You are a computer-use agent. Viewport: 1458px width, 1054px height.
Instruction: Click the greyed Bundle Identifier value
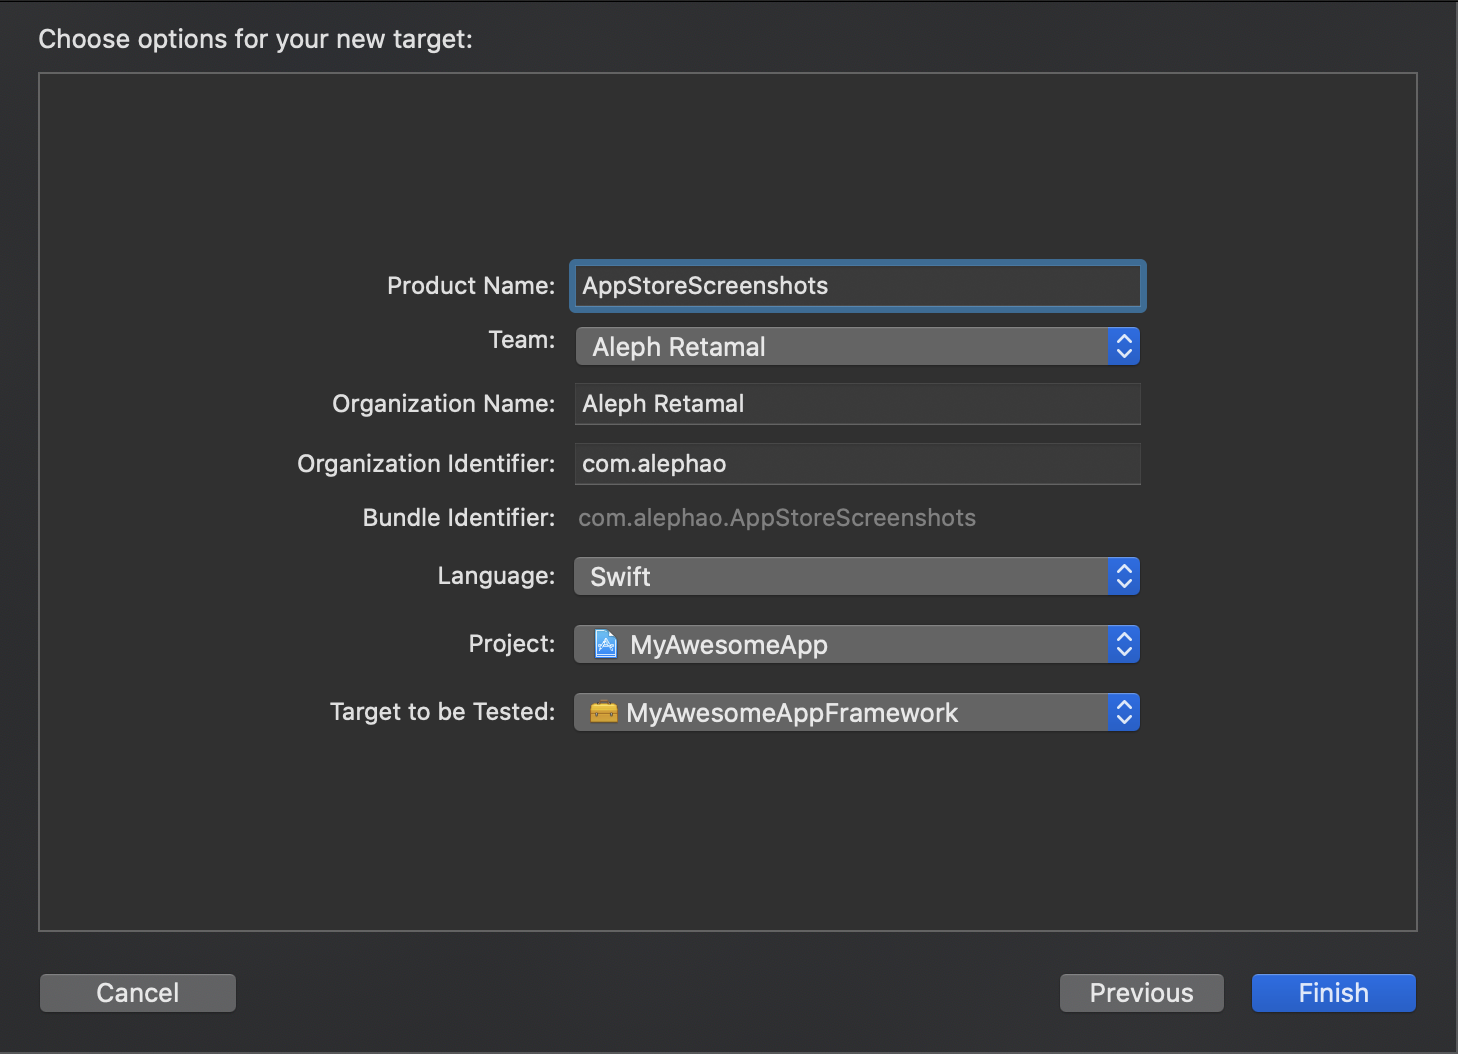[777, 518]
